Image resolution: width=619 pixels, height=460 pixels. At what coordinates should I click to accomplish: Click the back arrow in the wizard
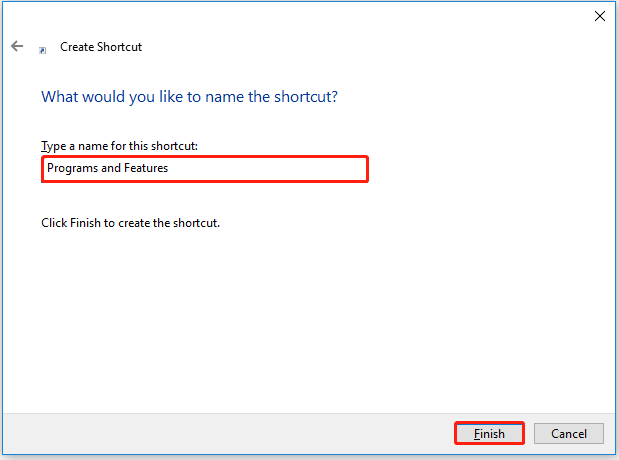pyautogui.click(x=17, y=46)
